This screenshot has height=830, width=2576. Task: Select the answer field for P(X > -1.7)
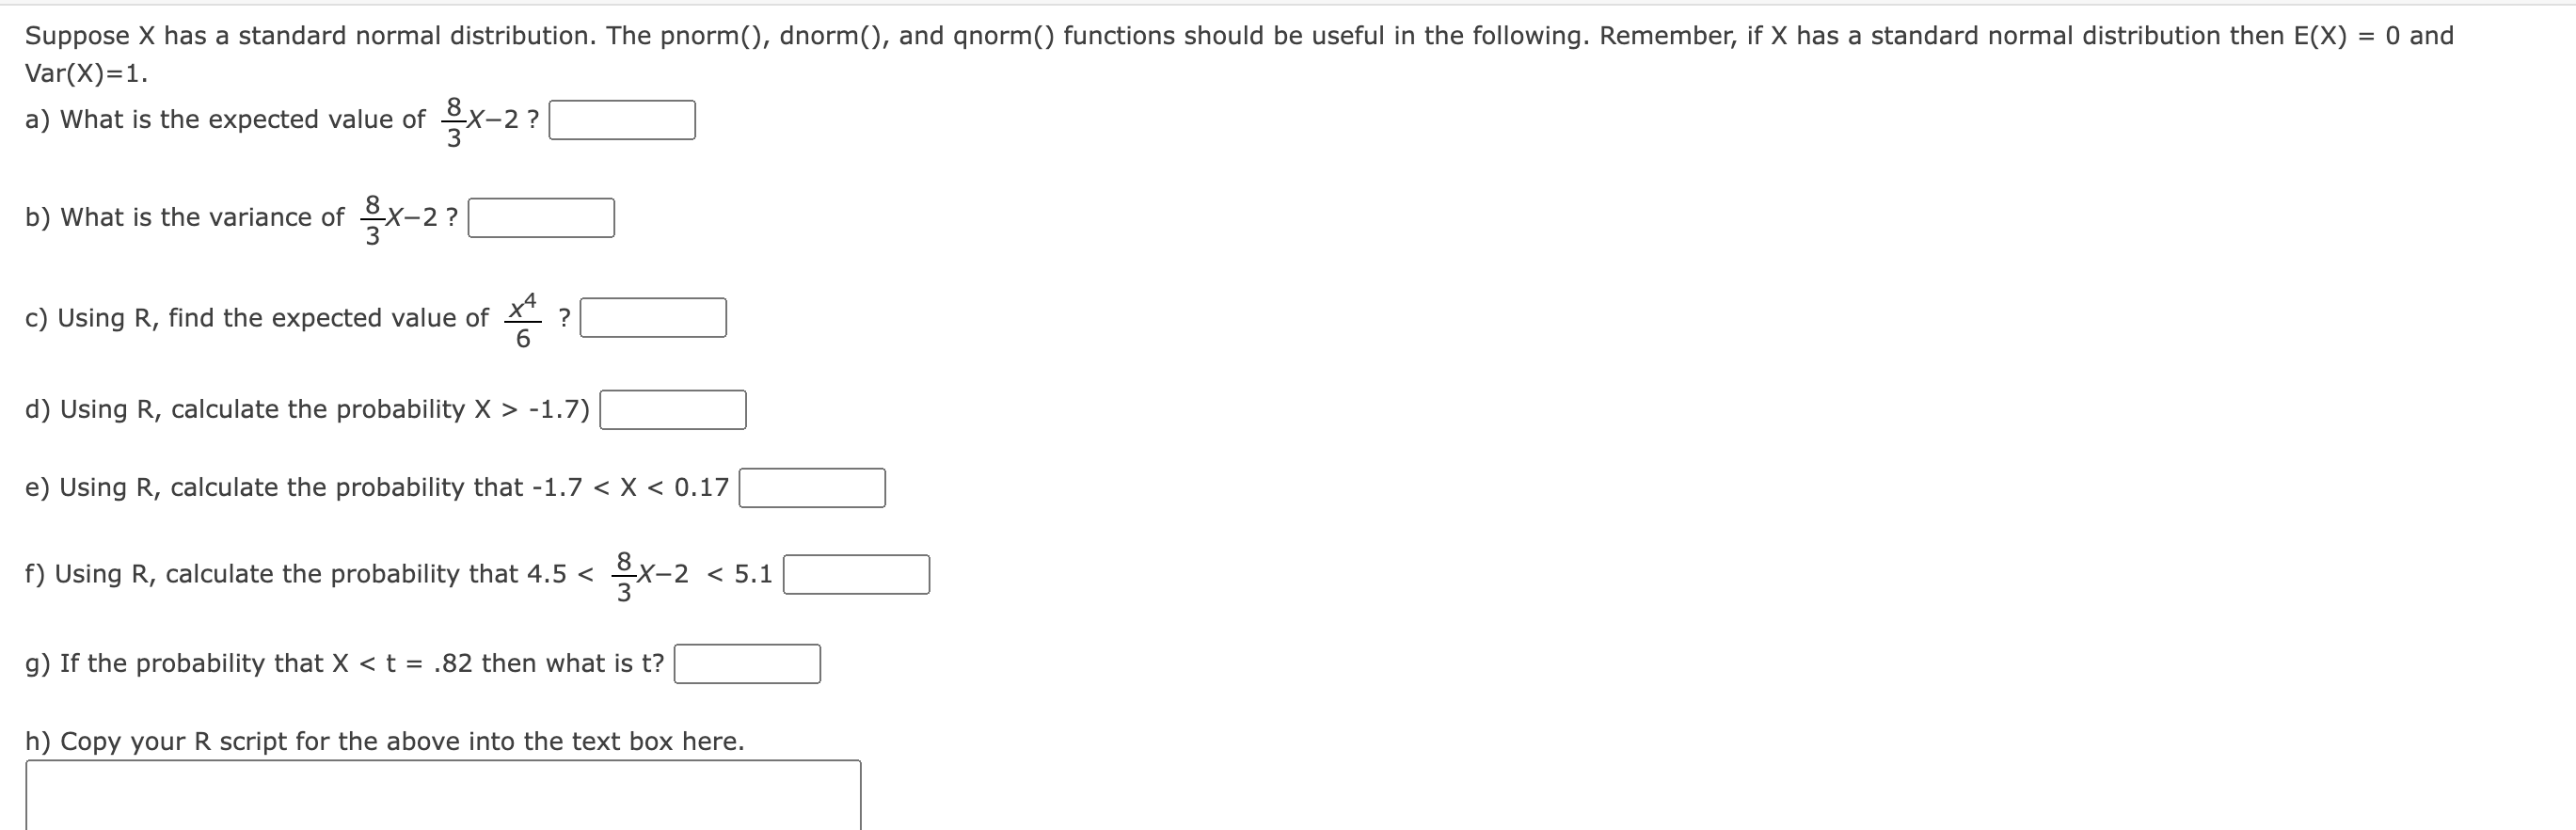(x=674, y=408)
